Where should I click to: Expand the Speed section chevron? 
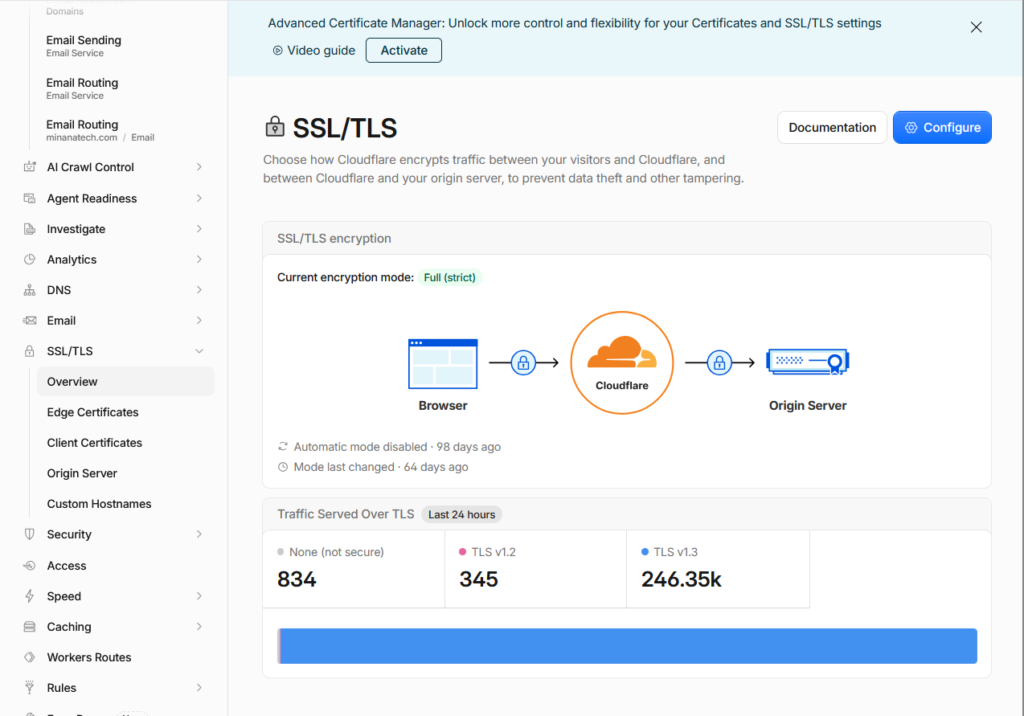click(199, 596)
